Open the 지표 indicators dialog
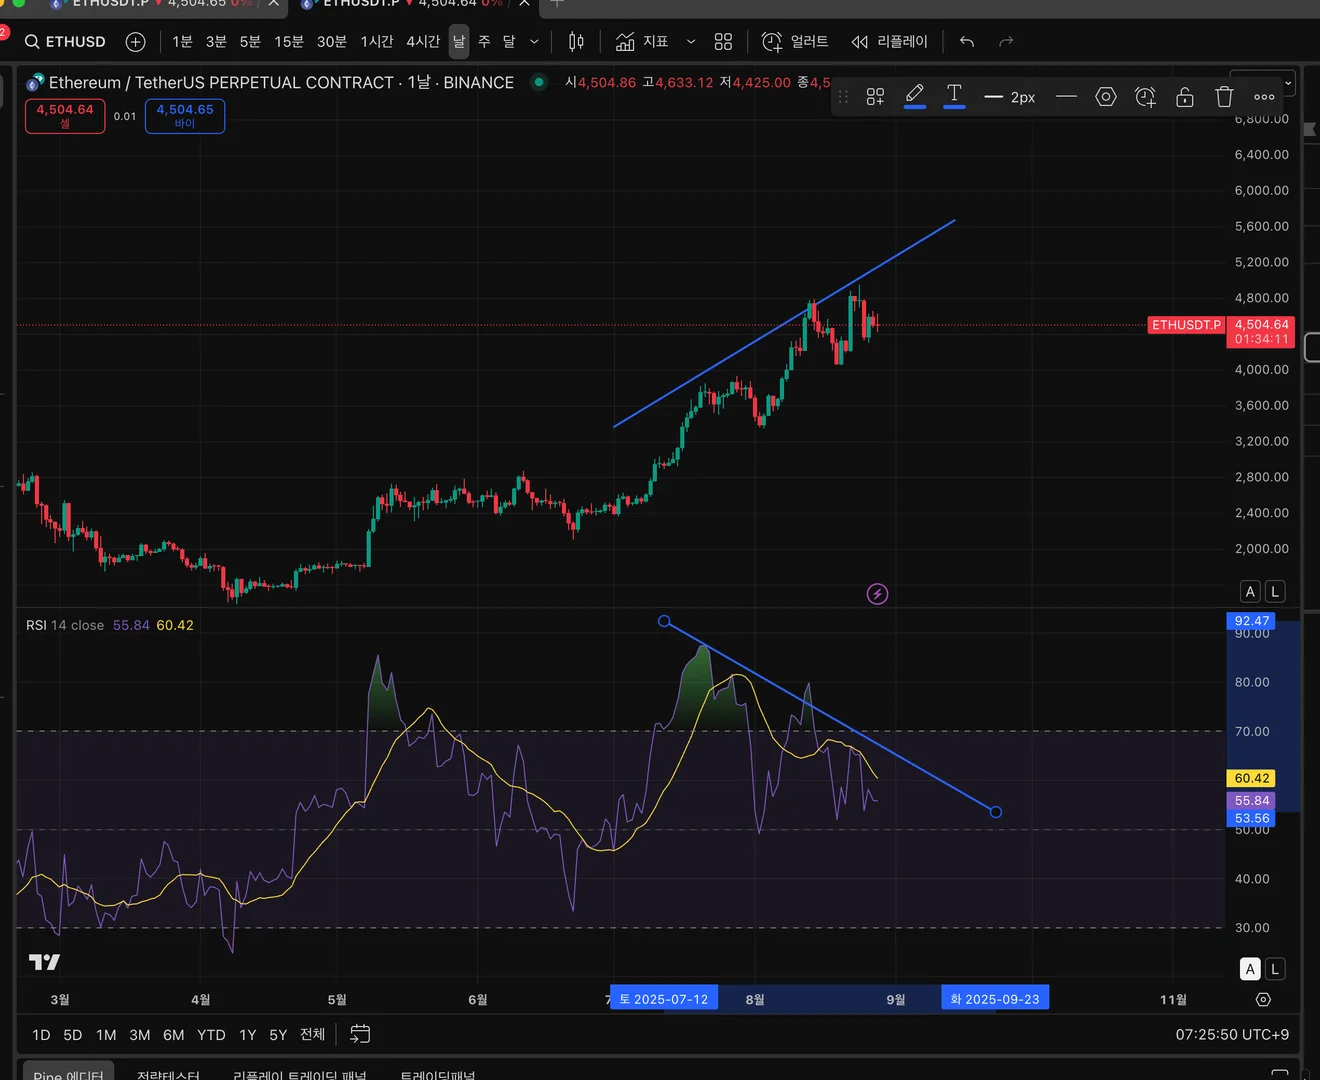This screenshot has height=1080, width=1320. (642, 42)
